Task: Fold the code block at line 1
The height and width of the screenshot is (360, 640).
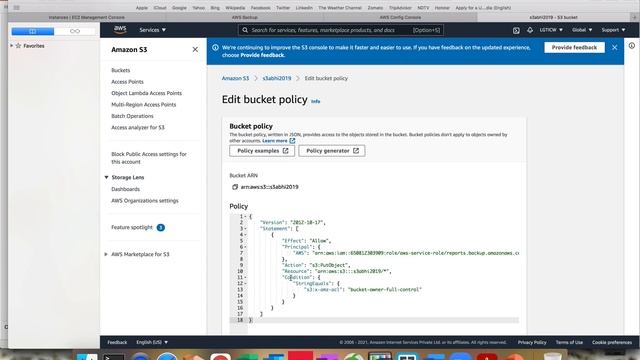Action: point(245,217)
